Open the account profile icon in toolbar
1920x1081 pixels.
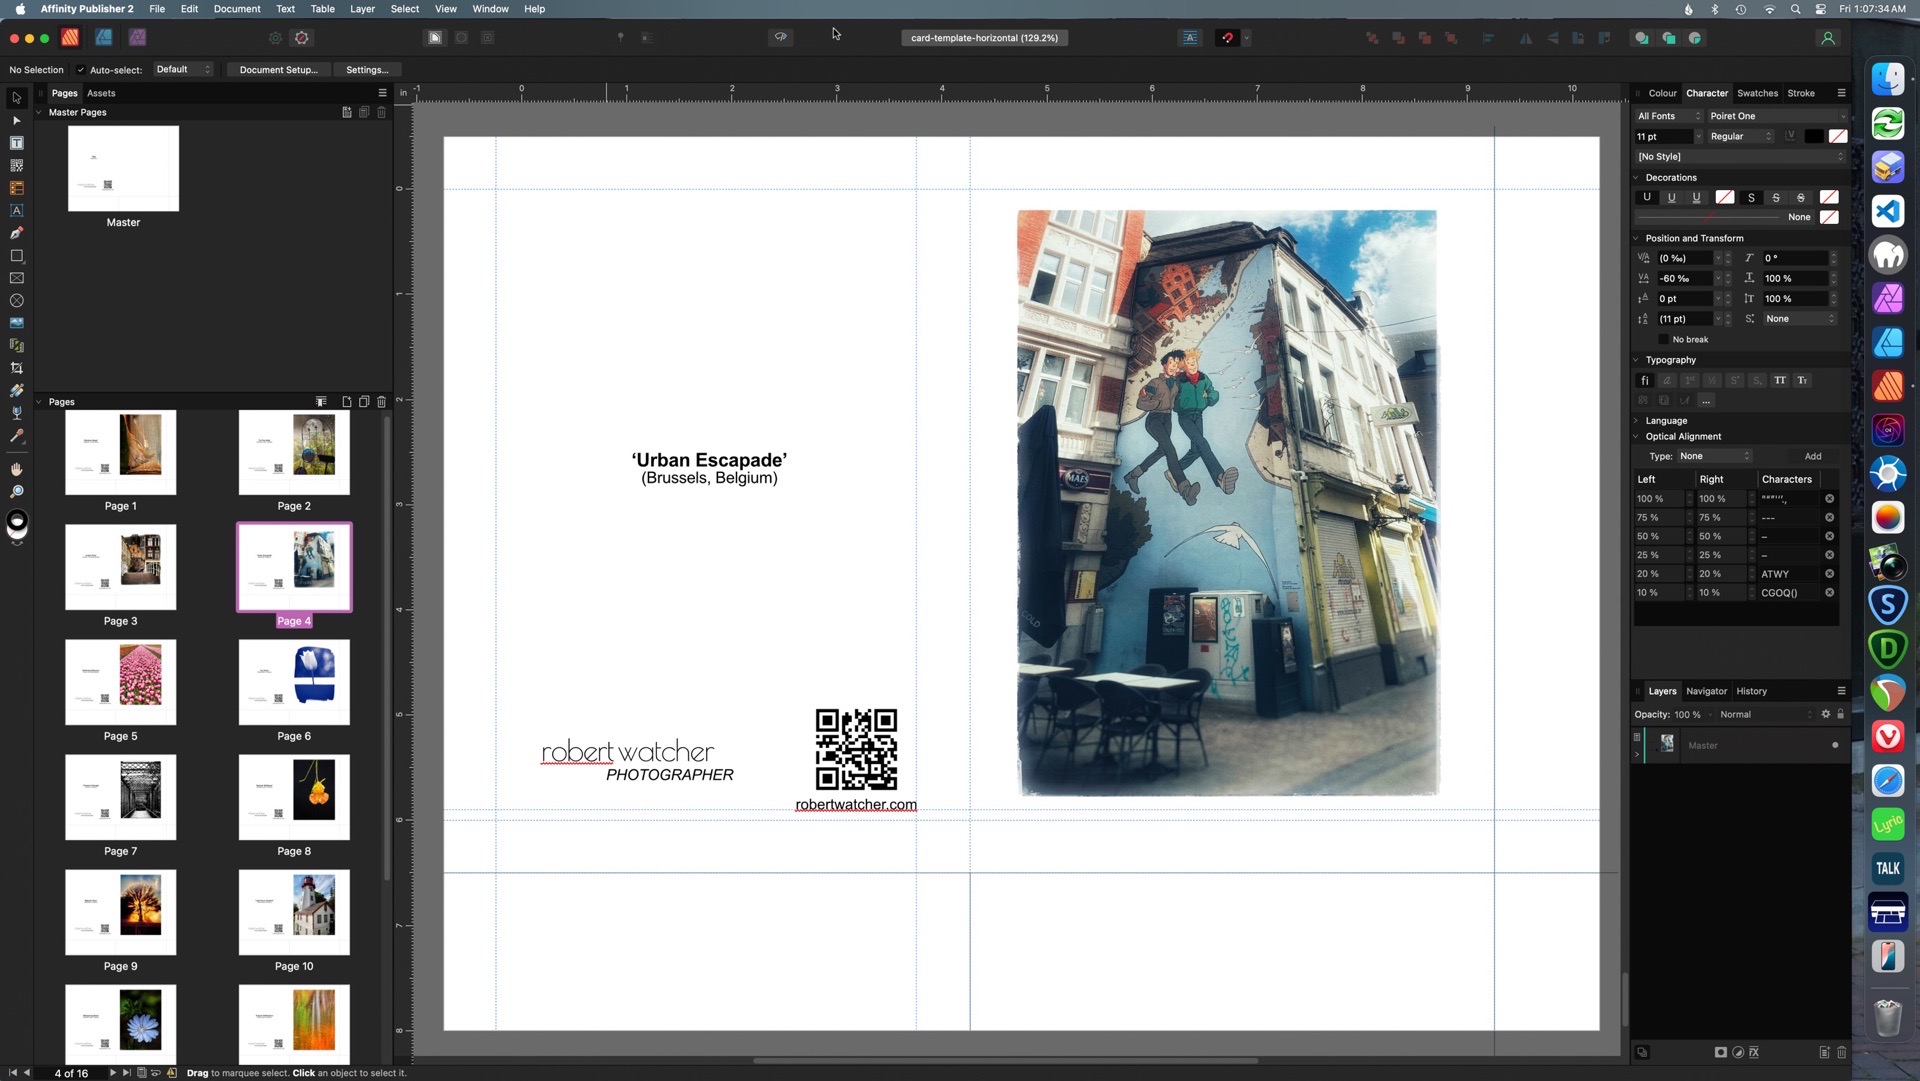pos(1828,38)
